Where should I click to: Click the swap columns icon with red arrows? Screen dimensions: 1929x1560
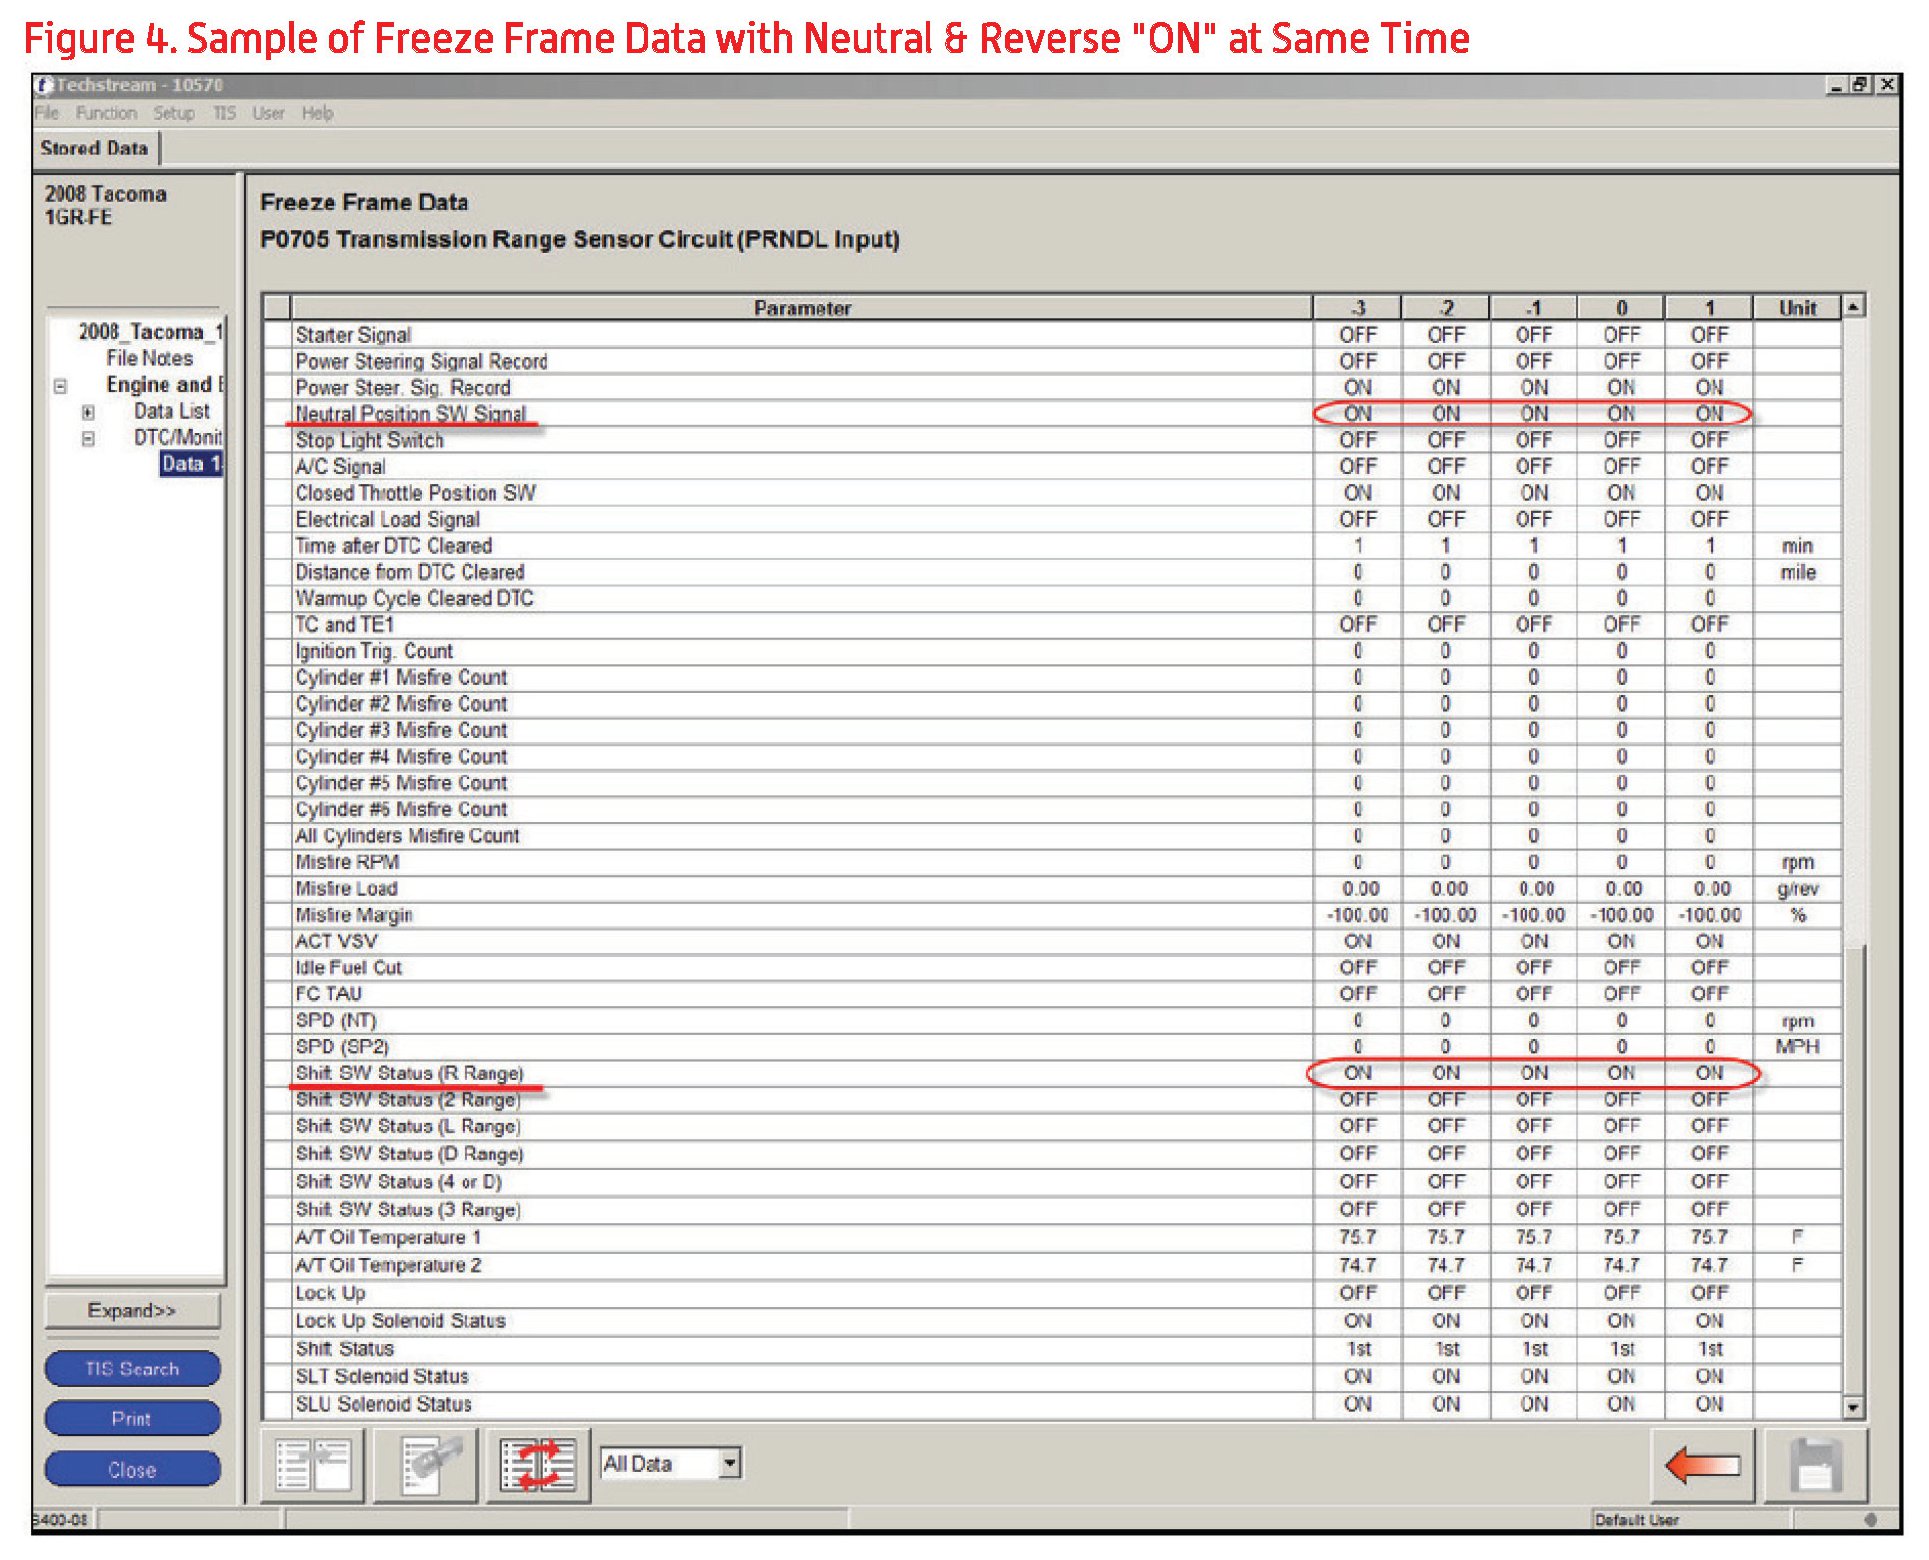tap(538, 1467)
